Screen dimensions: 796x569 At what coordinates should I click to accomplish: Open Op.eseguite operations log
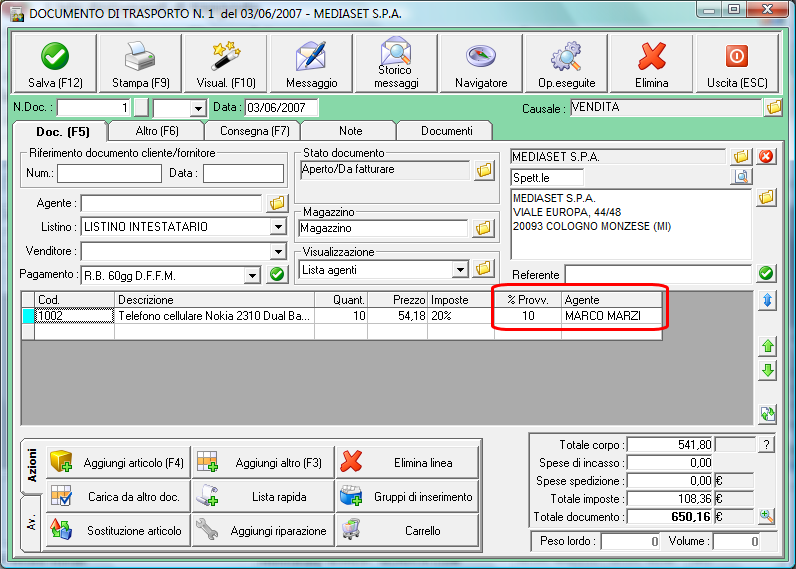tap(567, 64)
